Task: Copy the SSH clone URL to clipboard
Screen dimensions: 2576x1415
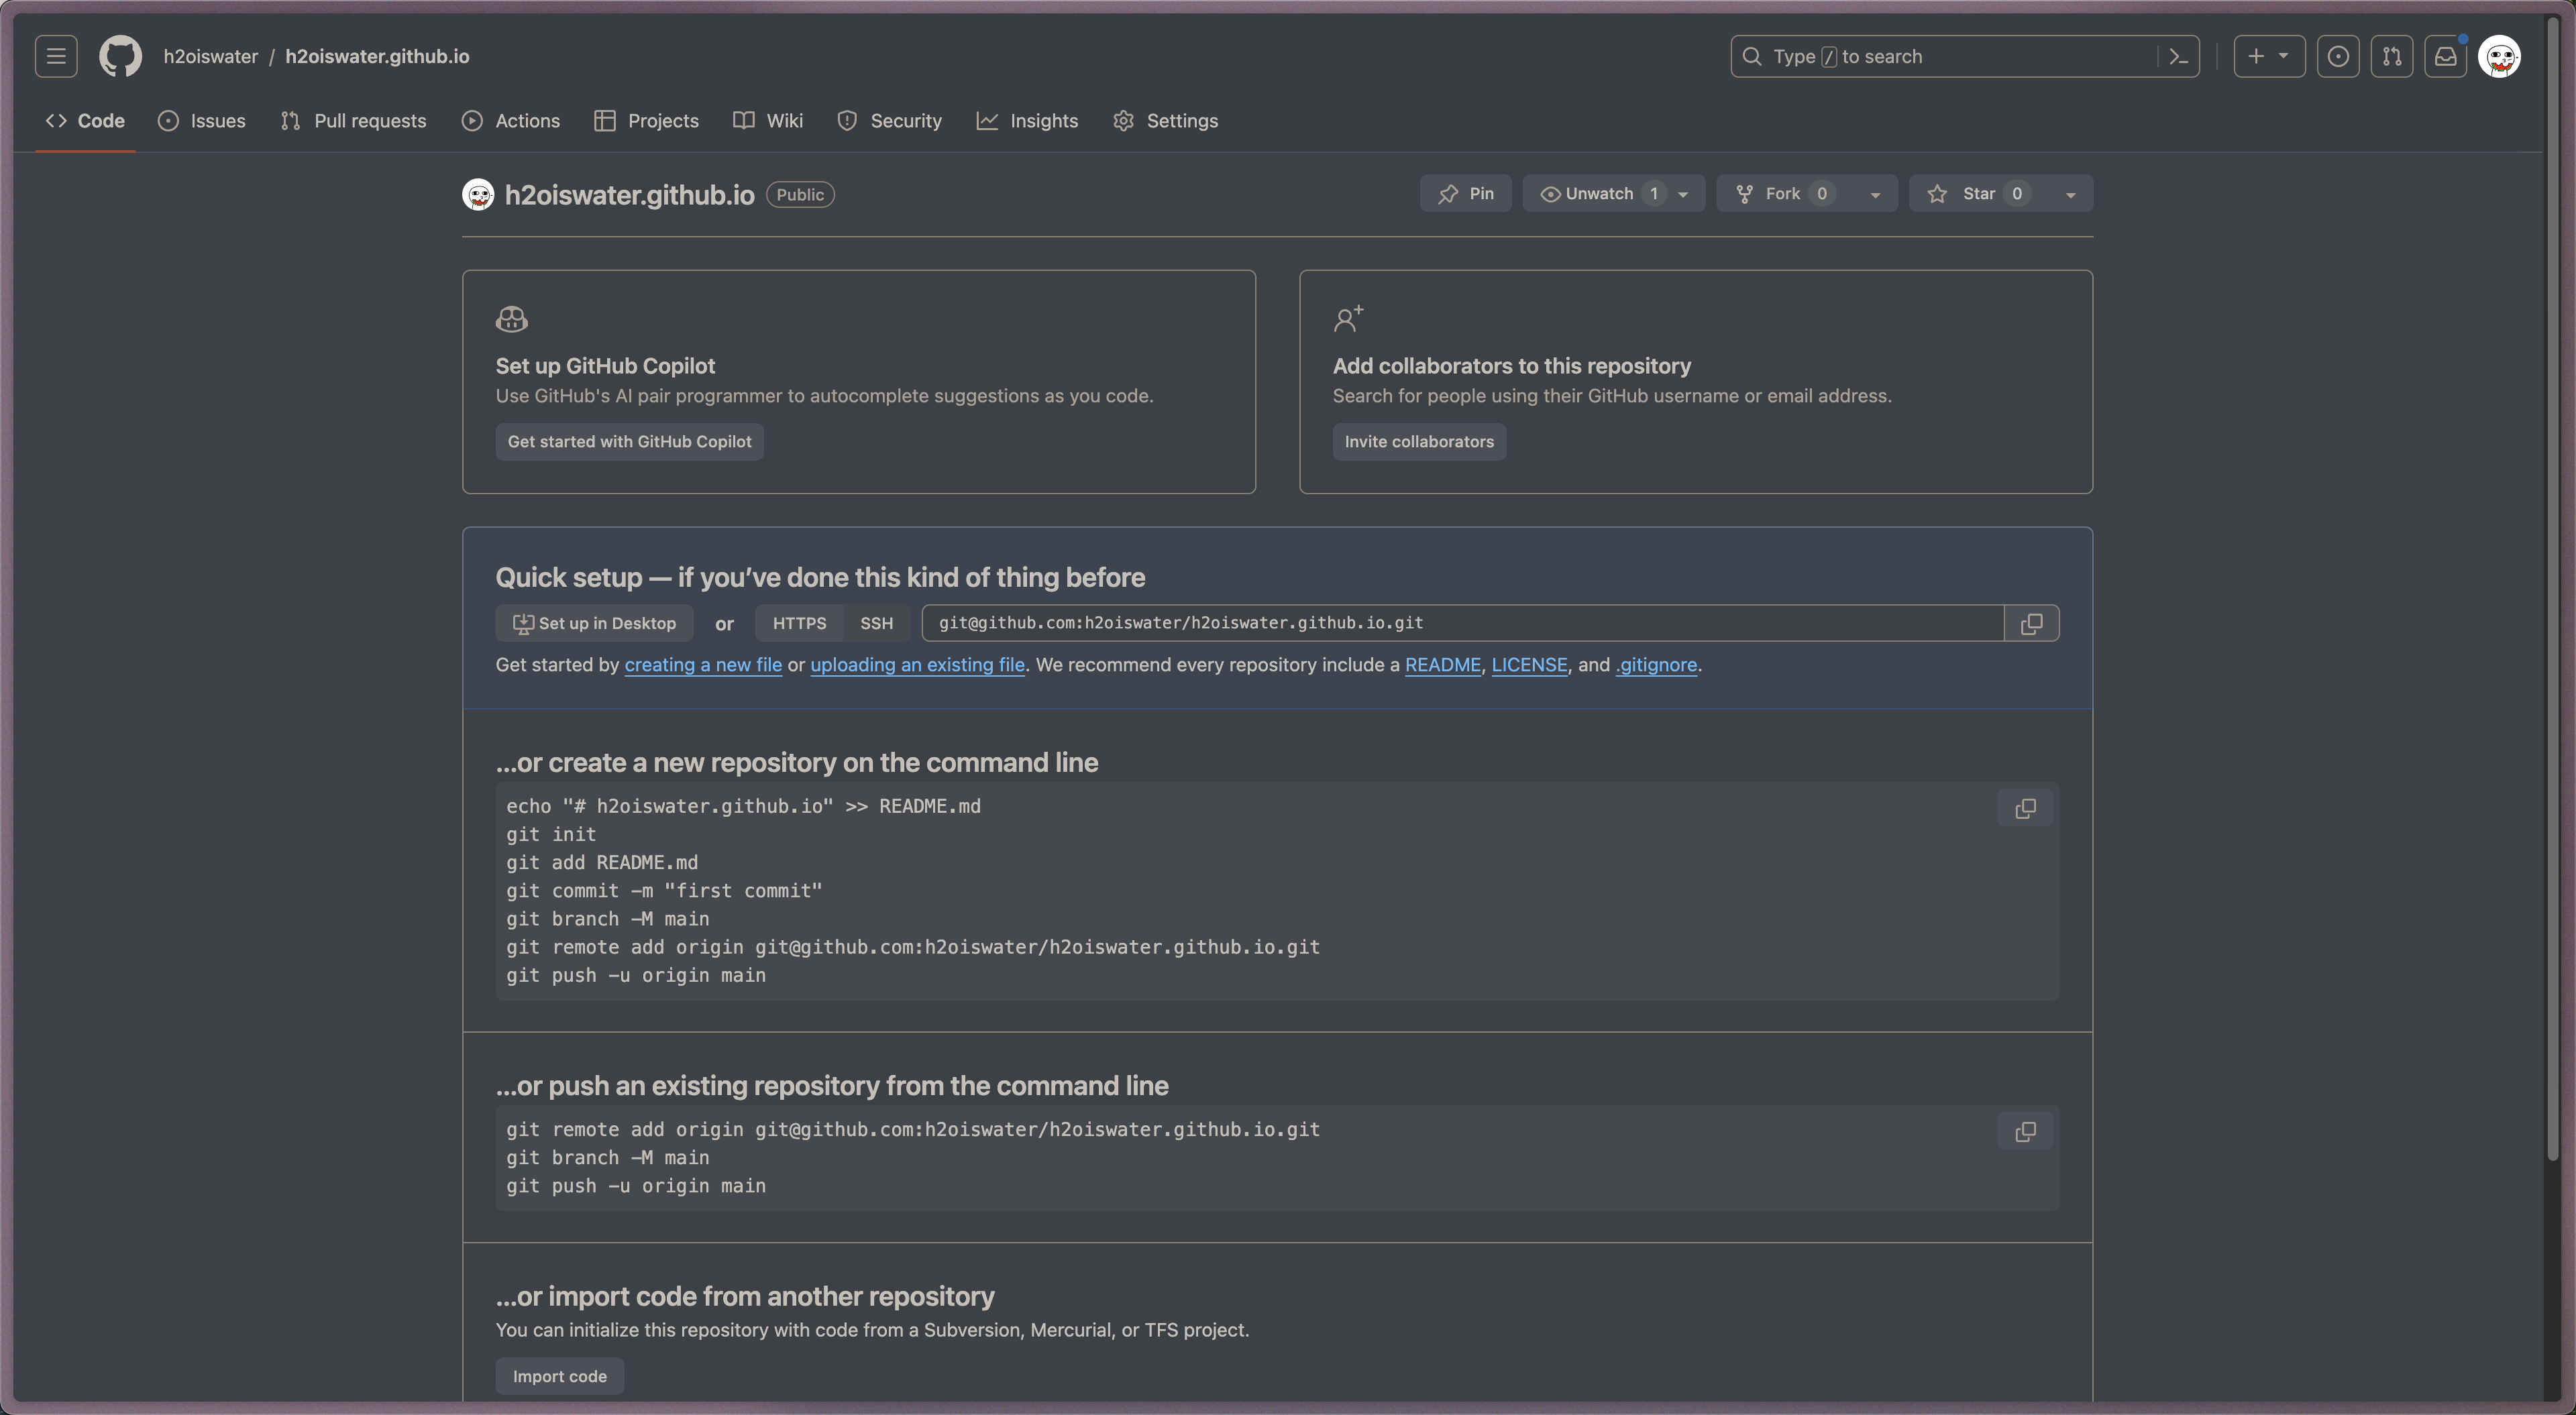Action: tap(2032, 623)
